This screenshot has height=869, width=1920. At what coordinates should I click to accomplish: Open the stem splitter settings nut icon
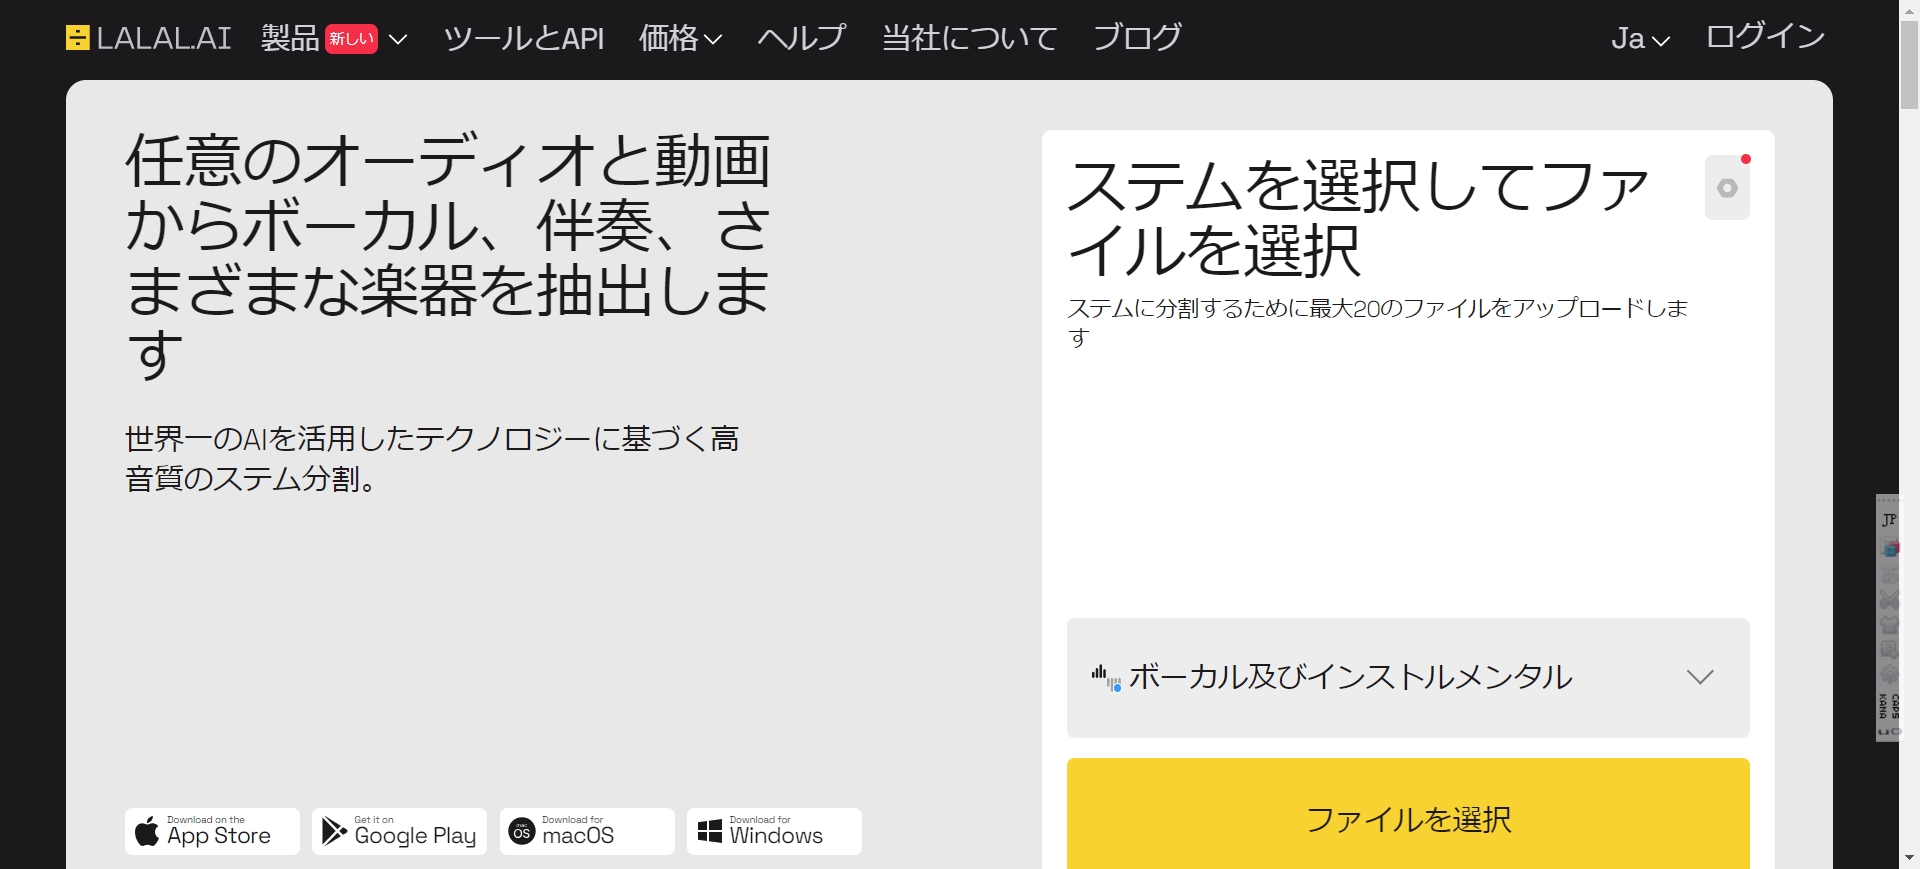pos(1726,188)
